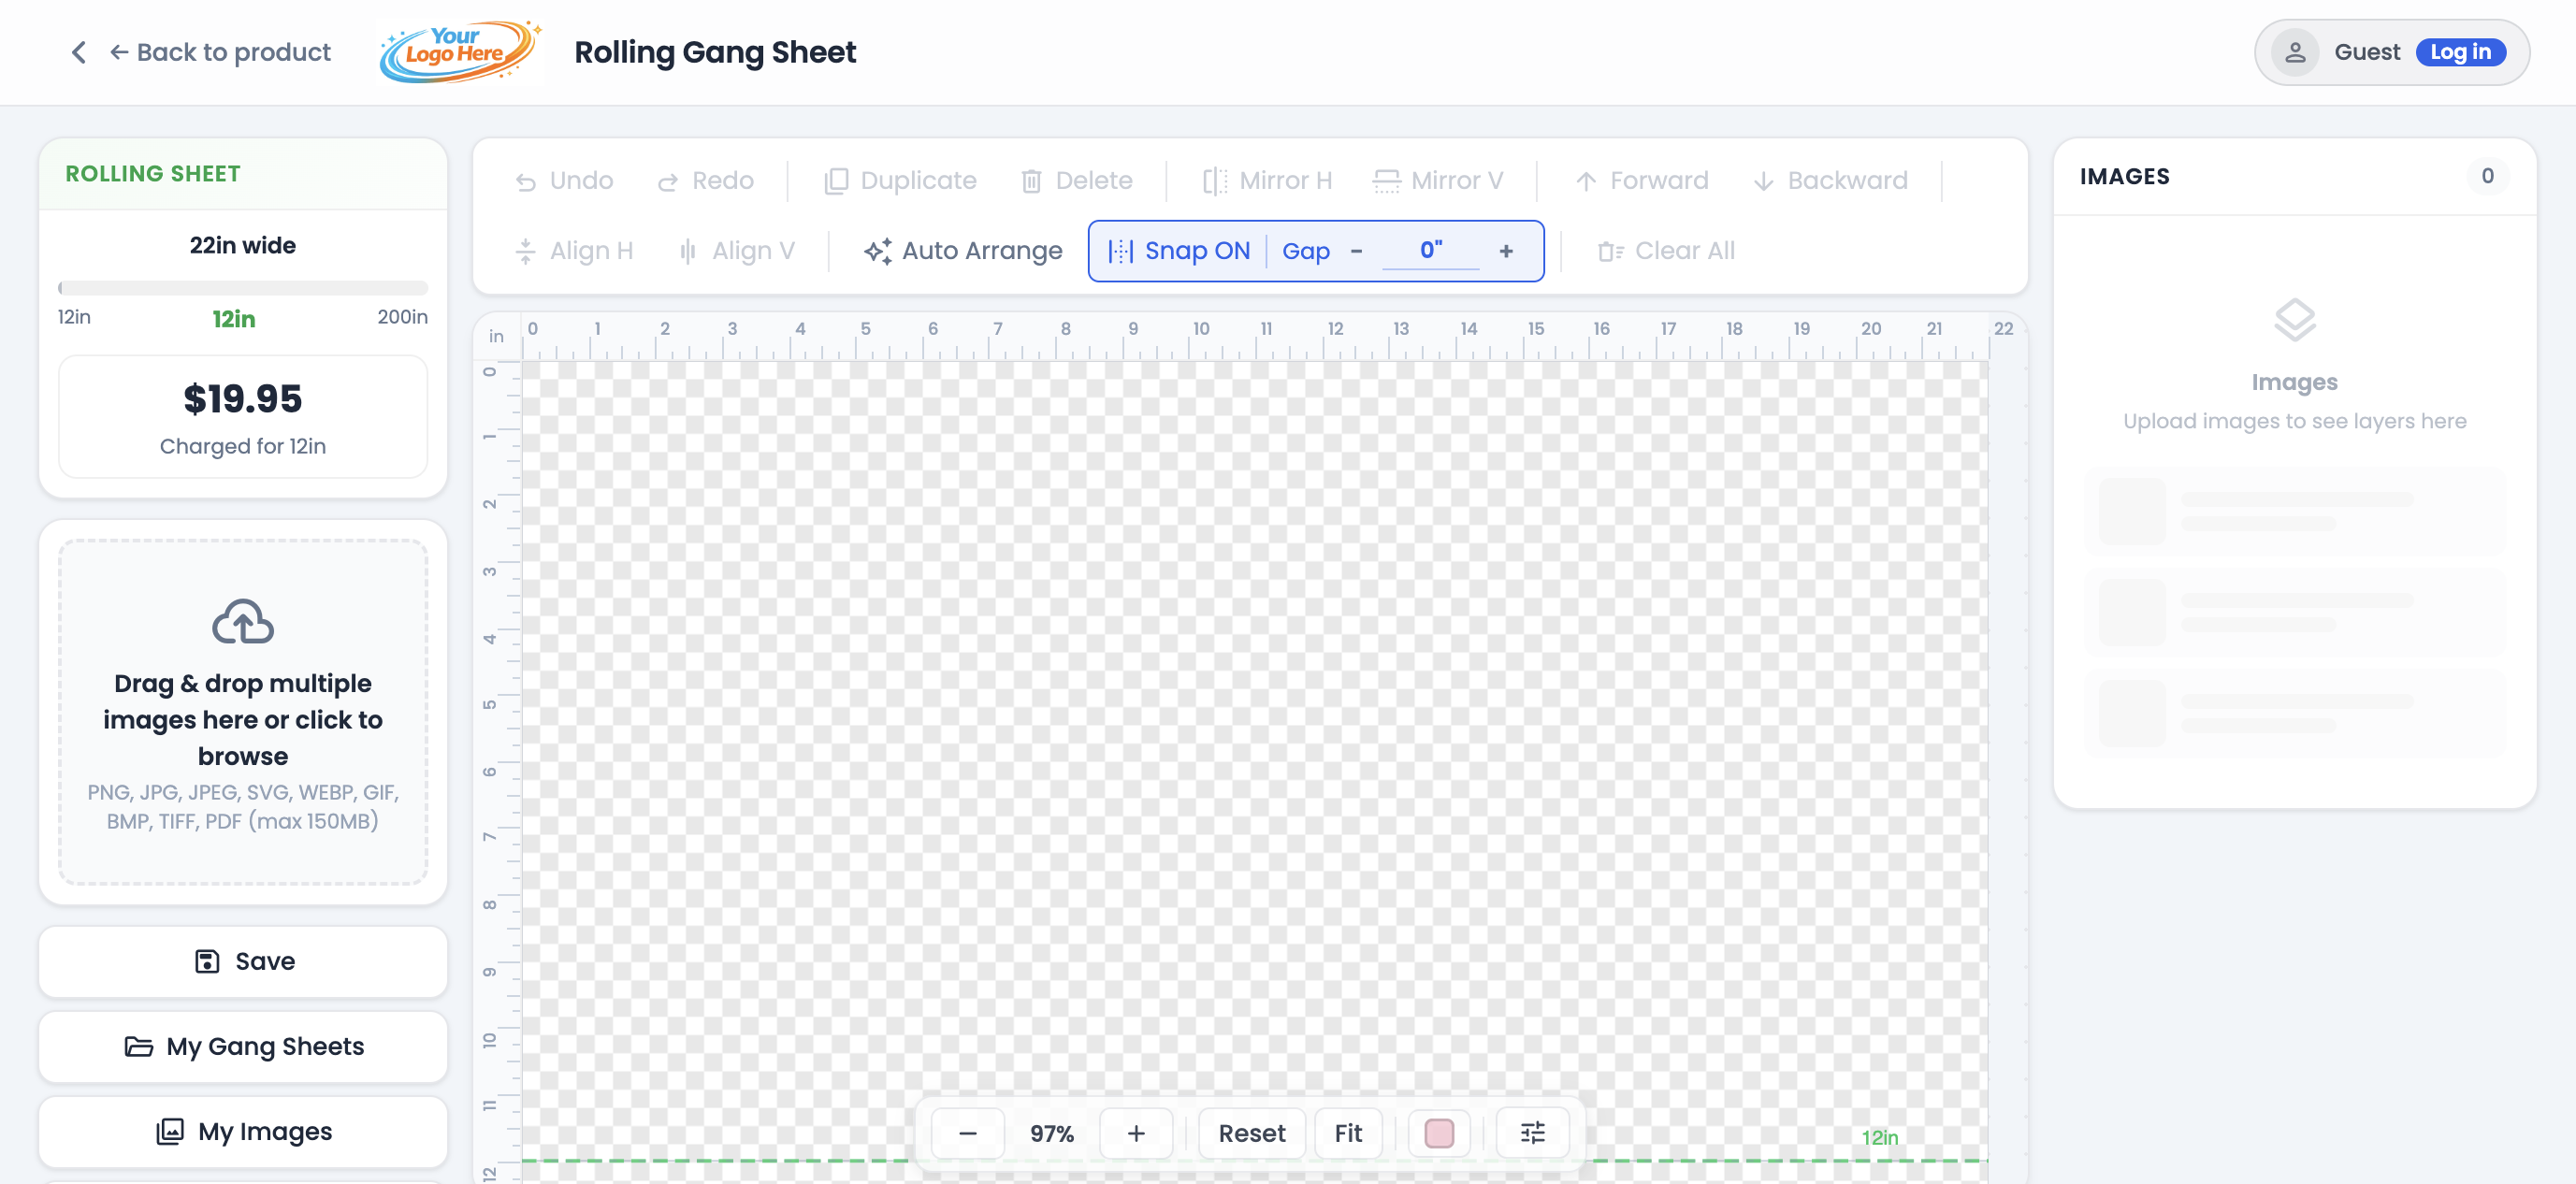The height and width of the screenshot is (1184, 2576).
Task: Open the pink background color swatch
Action: pyautogui.click(x=1439, y=1133)
